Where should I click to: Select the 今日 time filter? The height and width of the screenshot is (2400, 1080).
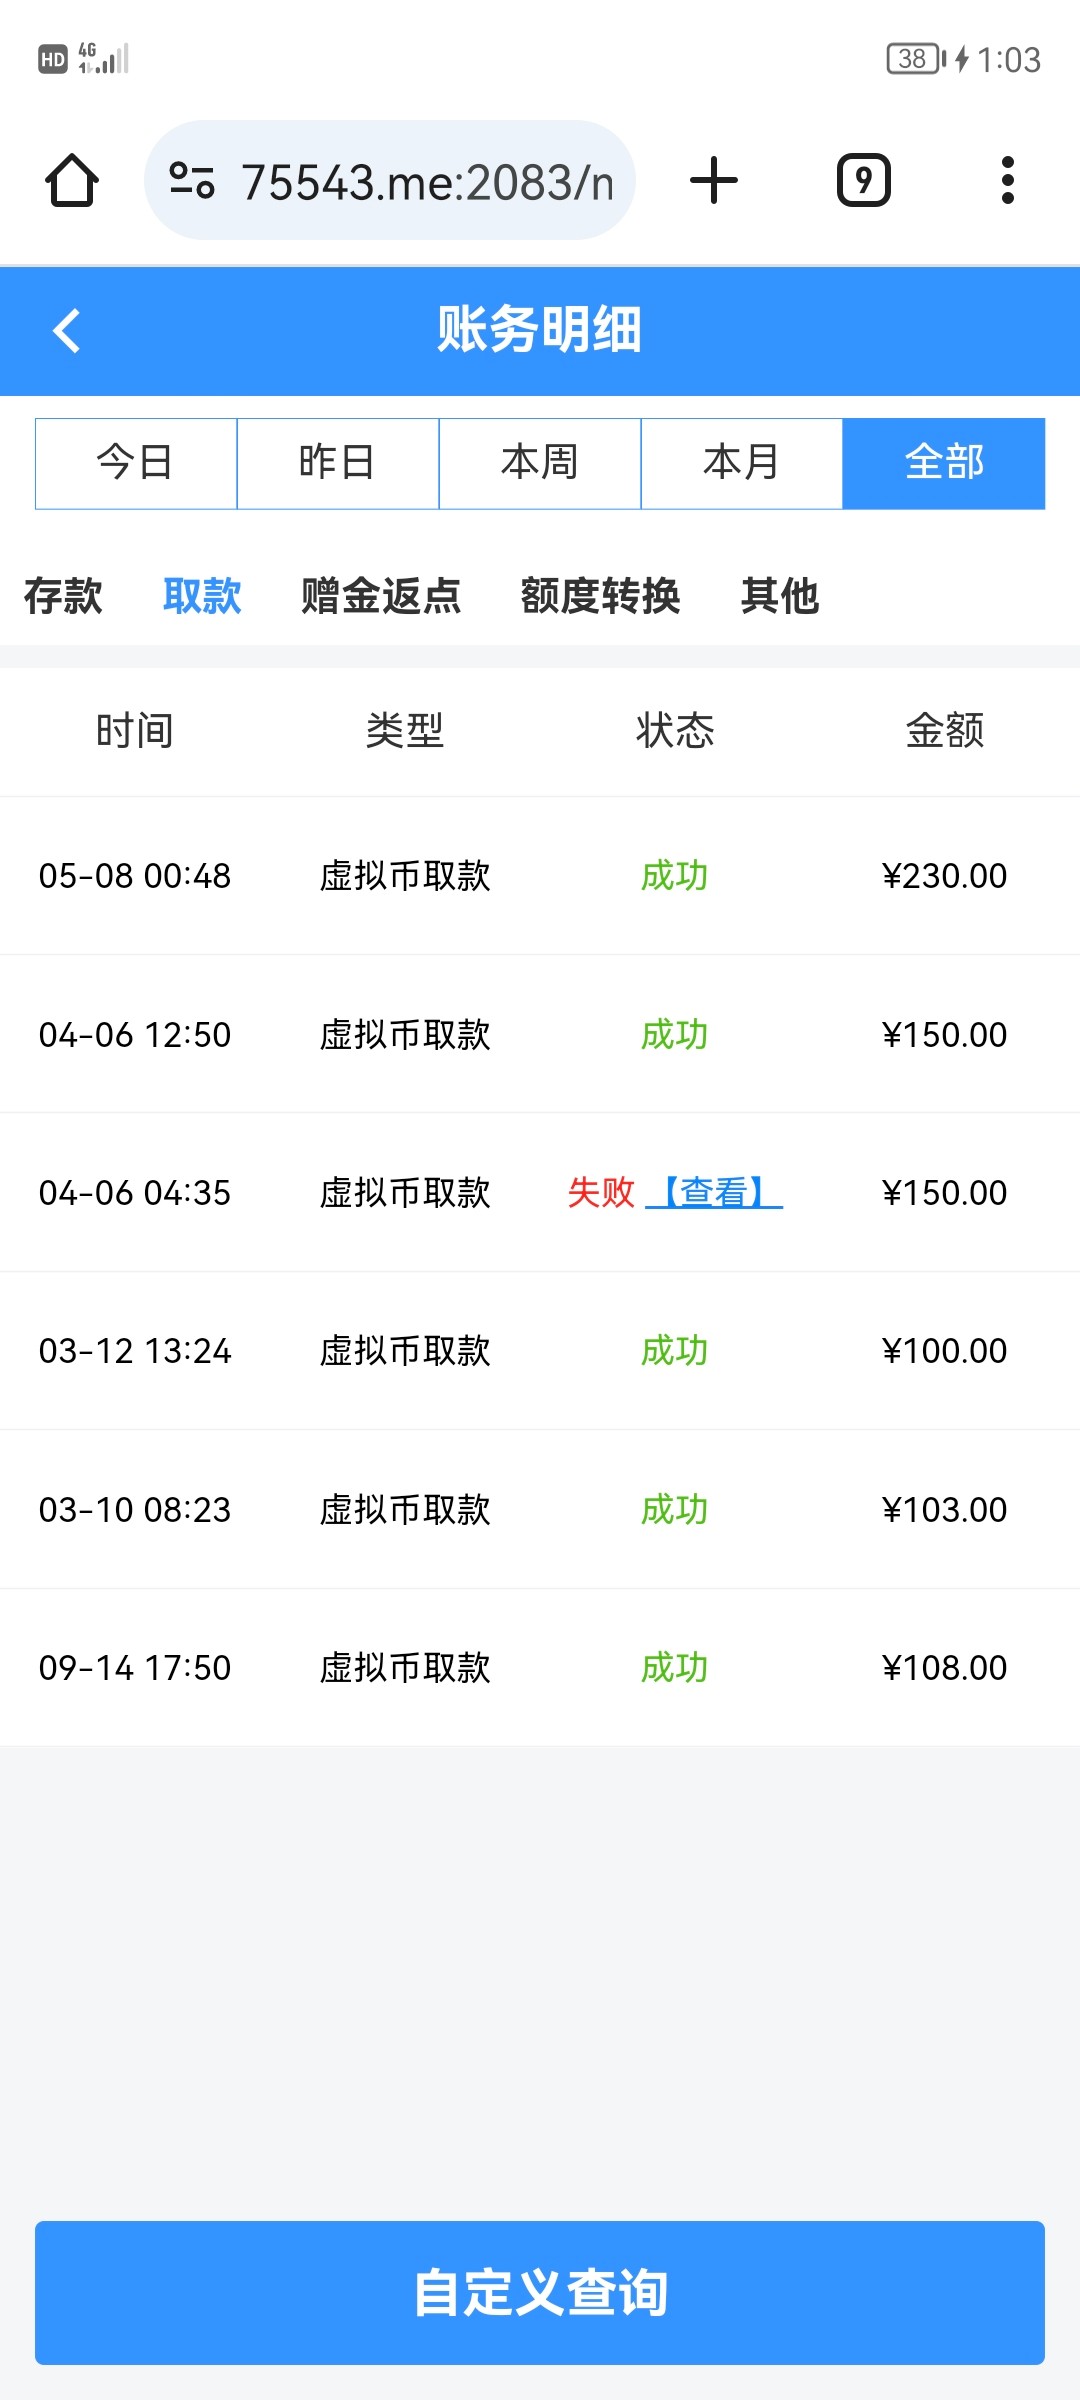coord(136,463)
